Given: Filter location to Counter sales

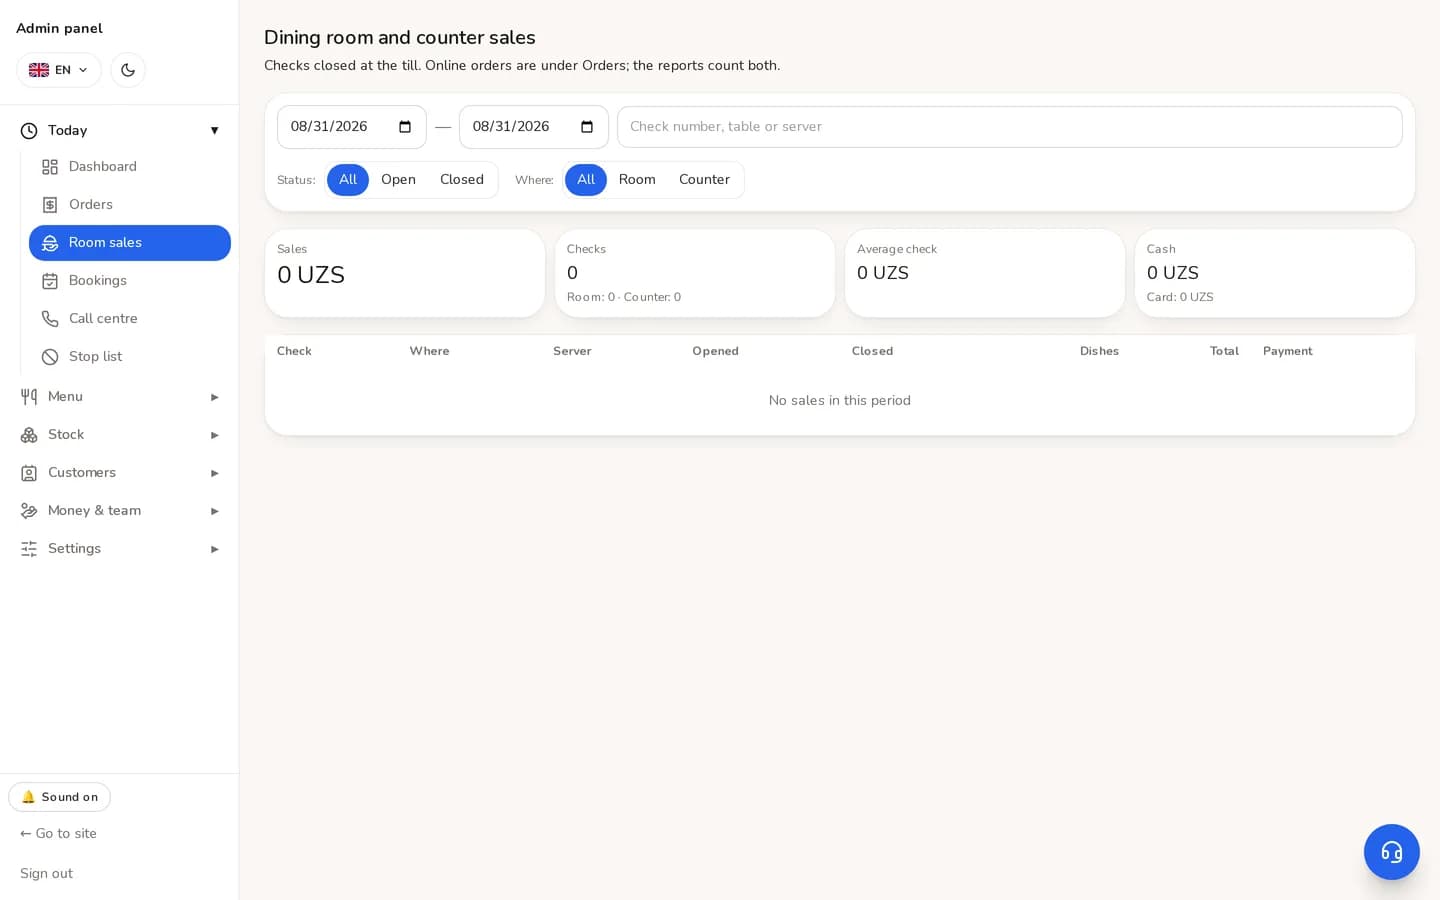Looking at the screenshot, I should (704, 180).
